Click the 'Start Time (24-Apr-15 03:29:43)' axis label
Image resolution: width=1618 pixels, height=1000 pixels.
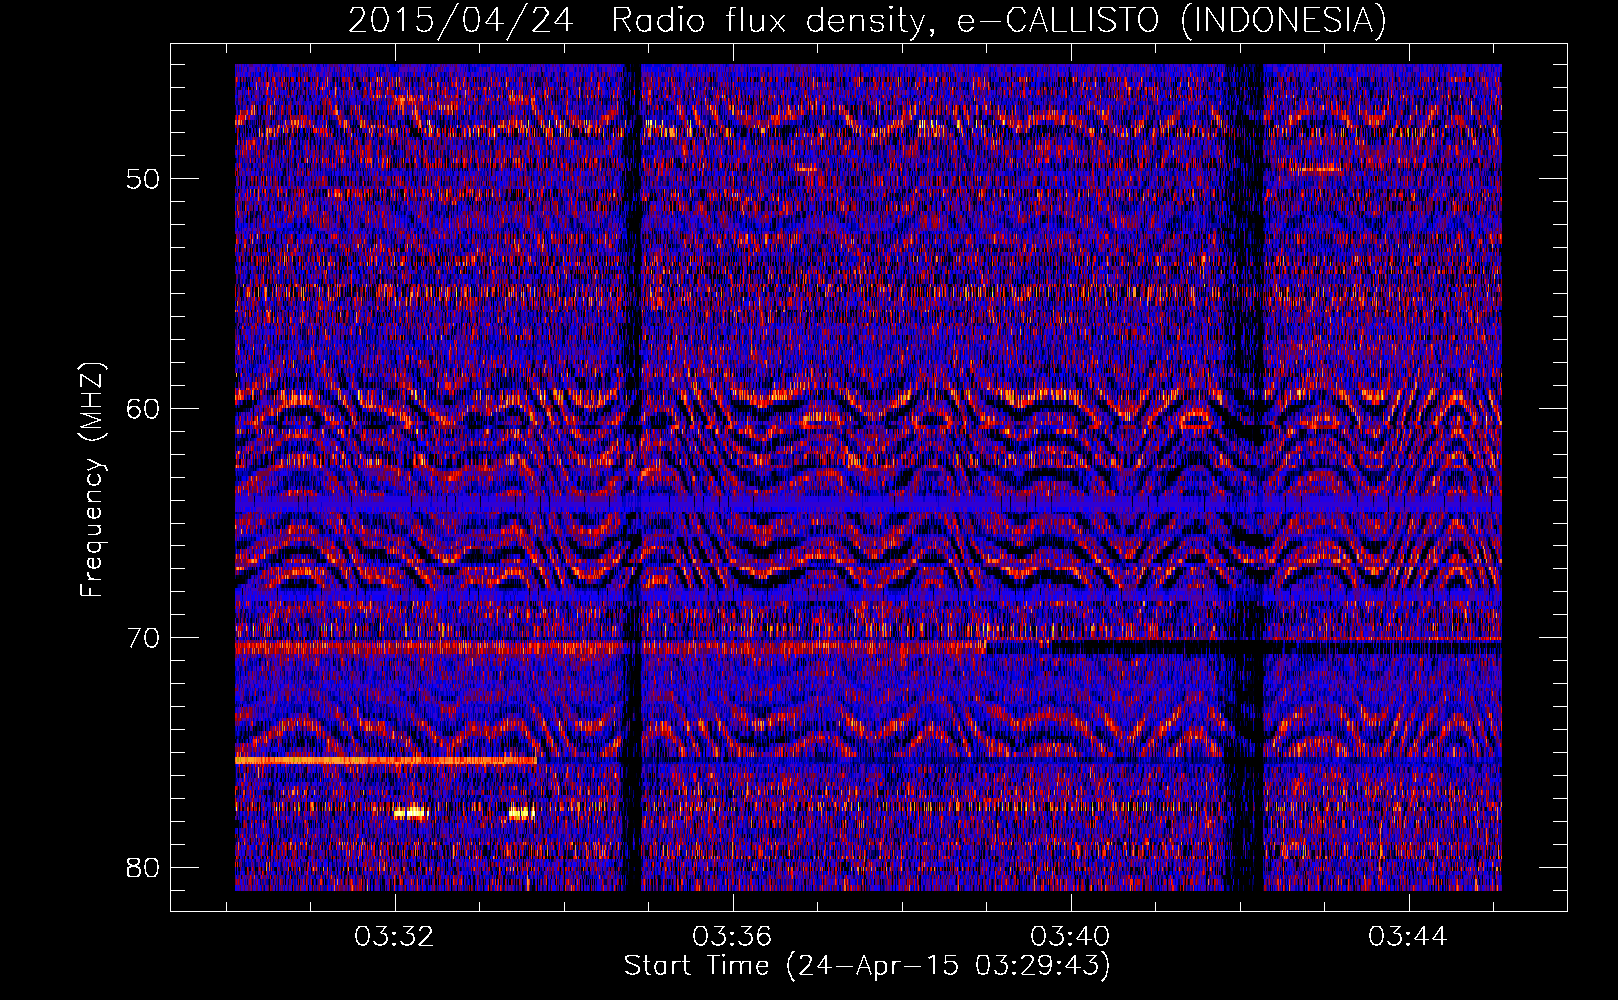pyautogui.click(x=867, y=966)
